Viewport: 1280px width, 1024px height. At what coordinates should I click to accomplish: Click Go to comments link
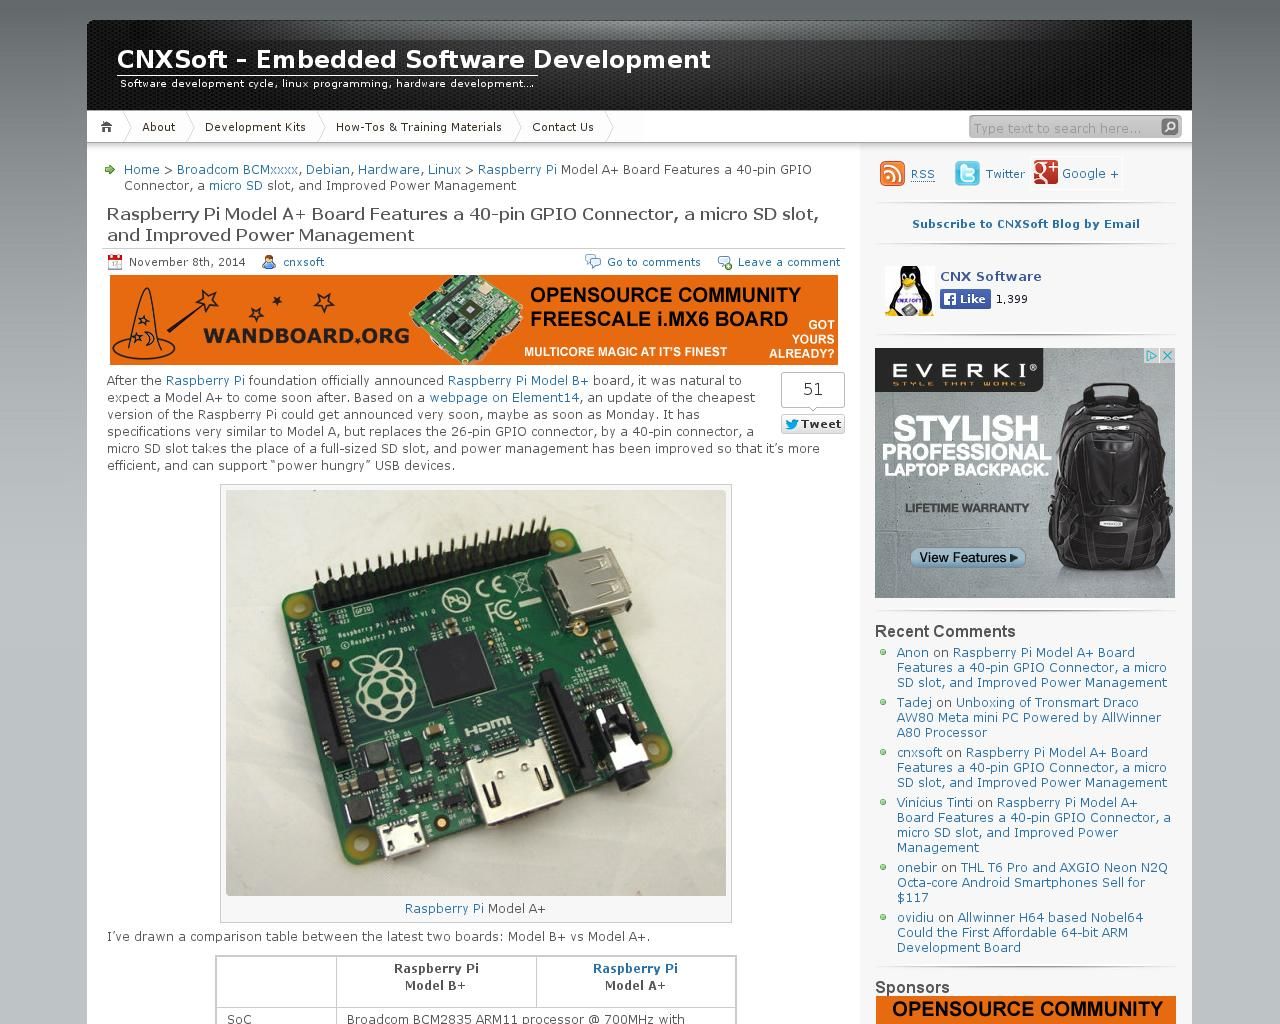coord(654,262)
